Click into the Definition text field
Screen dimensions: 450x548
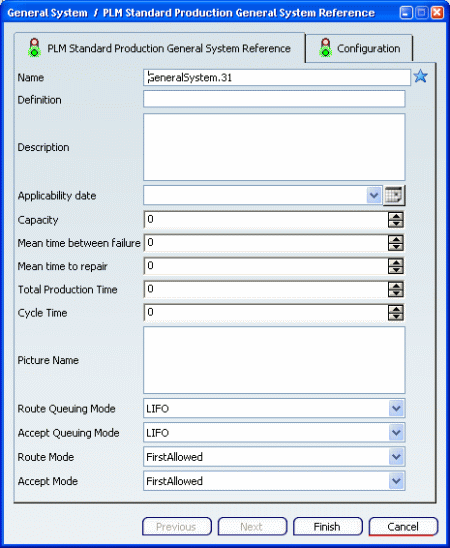coord(274,99)
